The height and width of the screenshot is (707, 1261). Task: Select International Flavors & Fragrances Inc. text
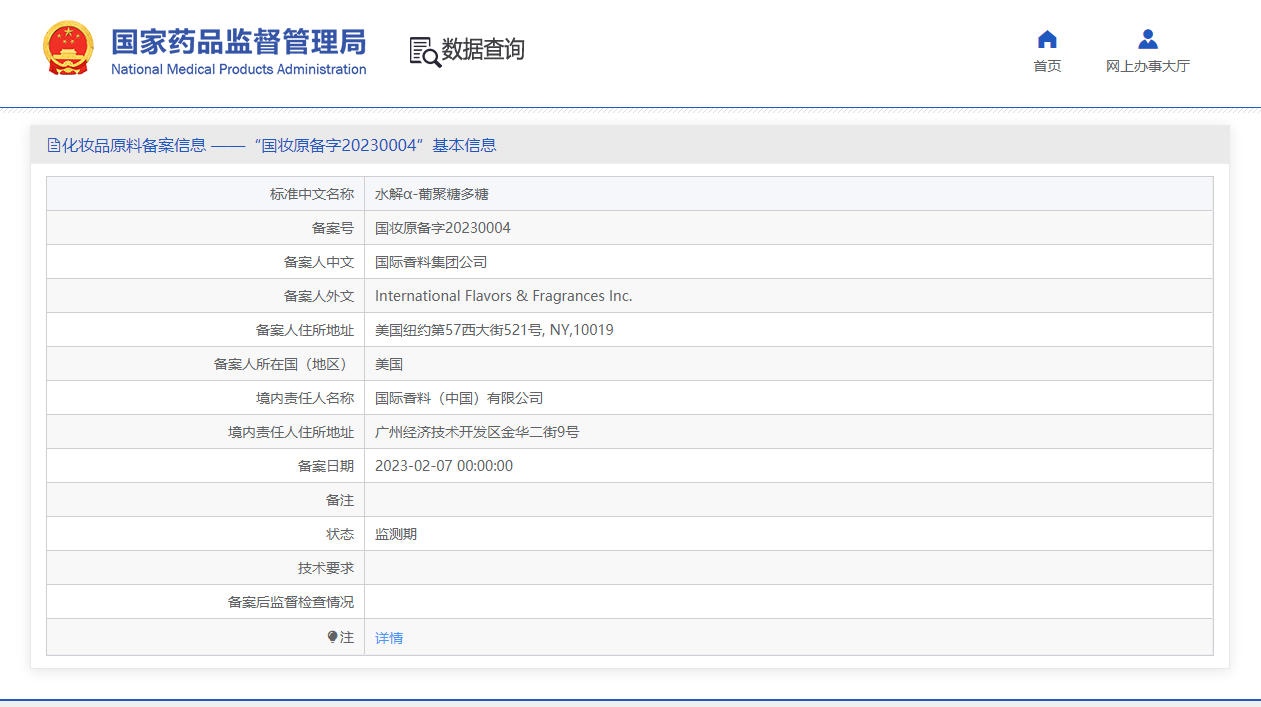click(x=504, y=296)
